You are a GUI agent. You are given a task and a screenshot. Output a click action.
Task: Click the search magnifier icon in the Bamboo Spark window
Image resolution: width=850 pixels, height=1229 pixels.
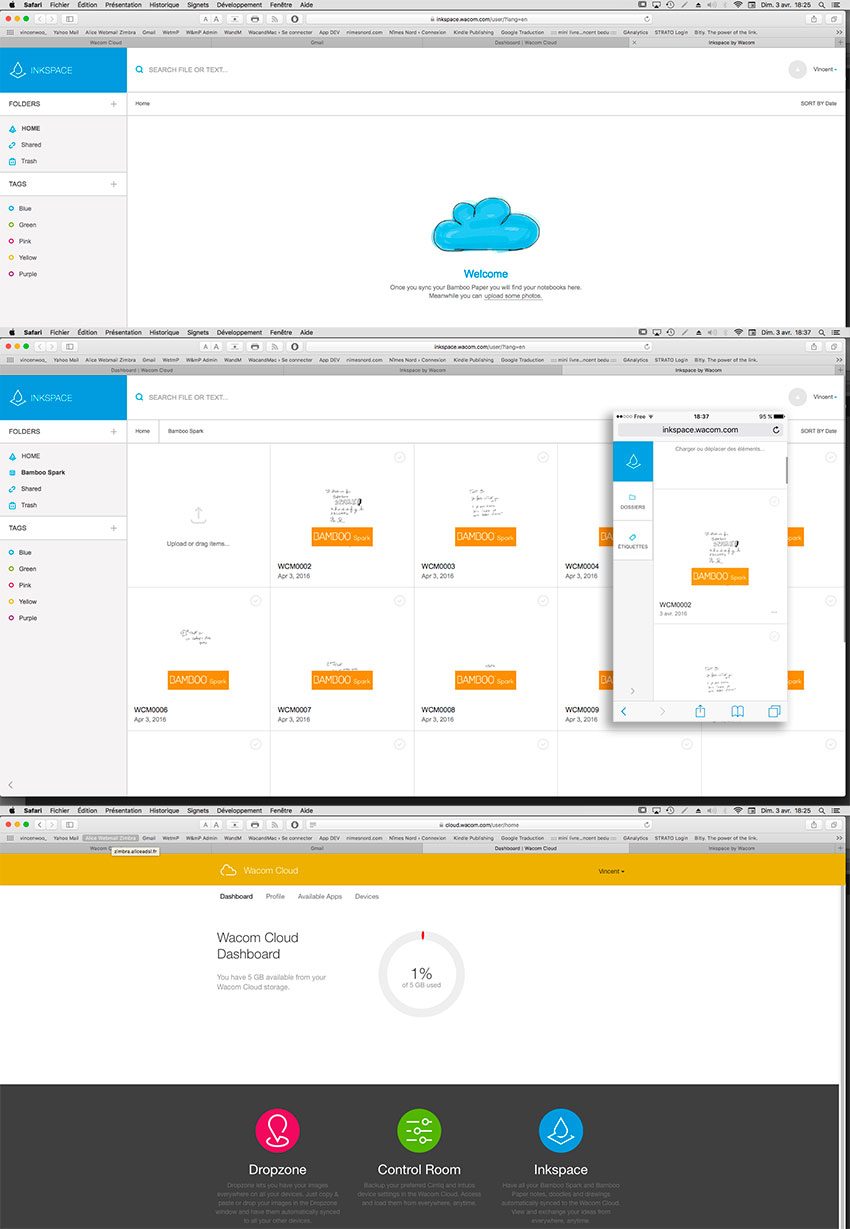[139, 398]
